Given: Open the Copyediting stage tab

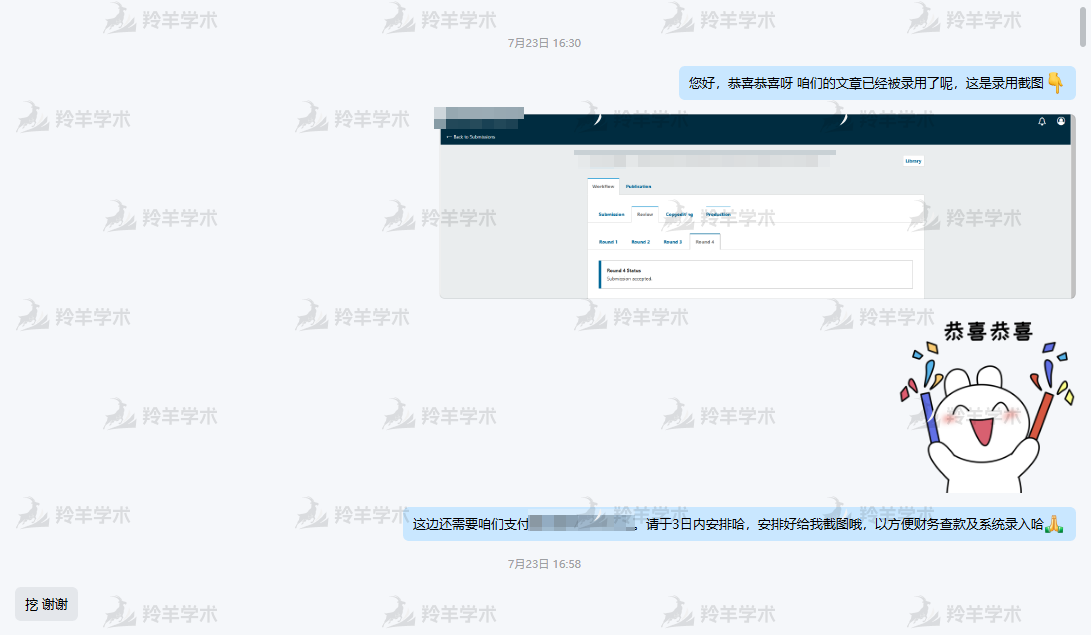Looking at the screenshot, I should point(679,214).
